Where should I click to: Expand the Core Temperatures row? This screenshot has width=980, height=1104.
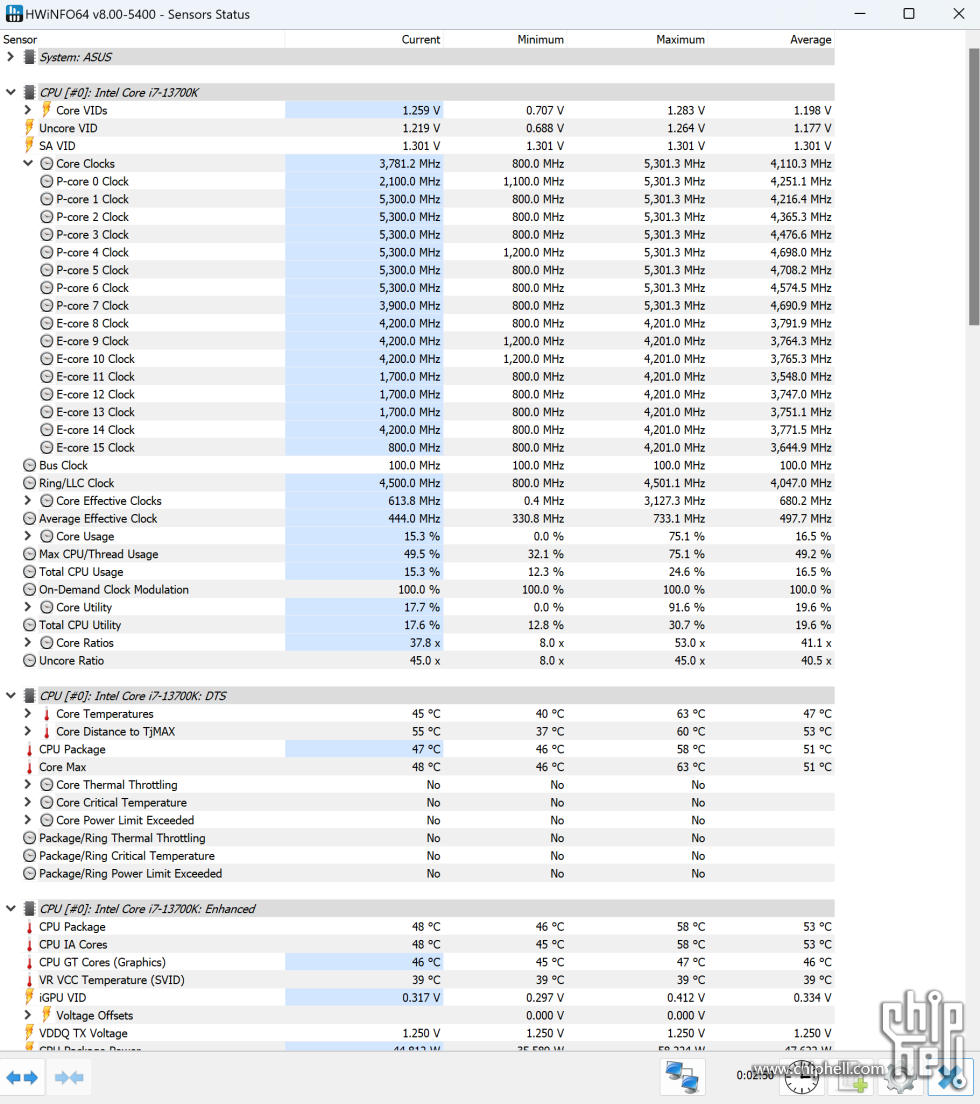[27, 713]
